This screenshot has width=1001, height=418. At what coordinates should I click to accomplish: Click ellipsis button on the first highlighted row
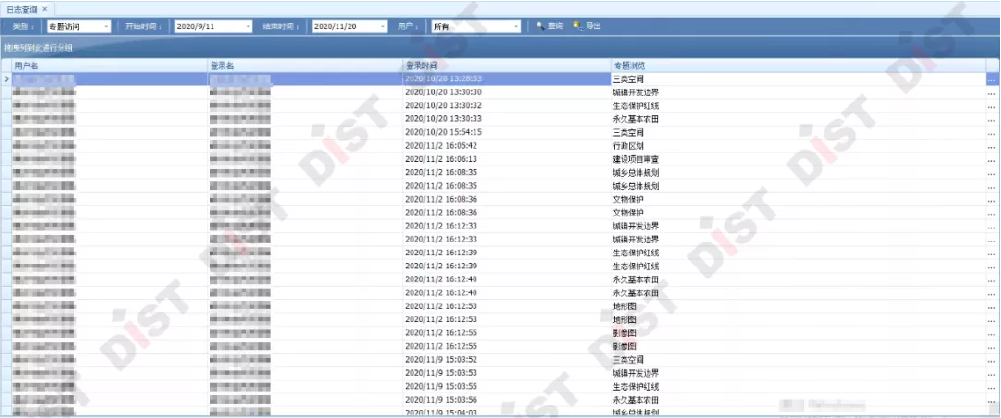pos(991,79)
